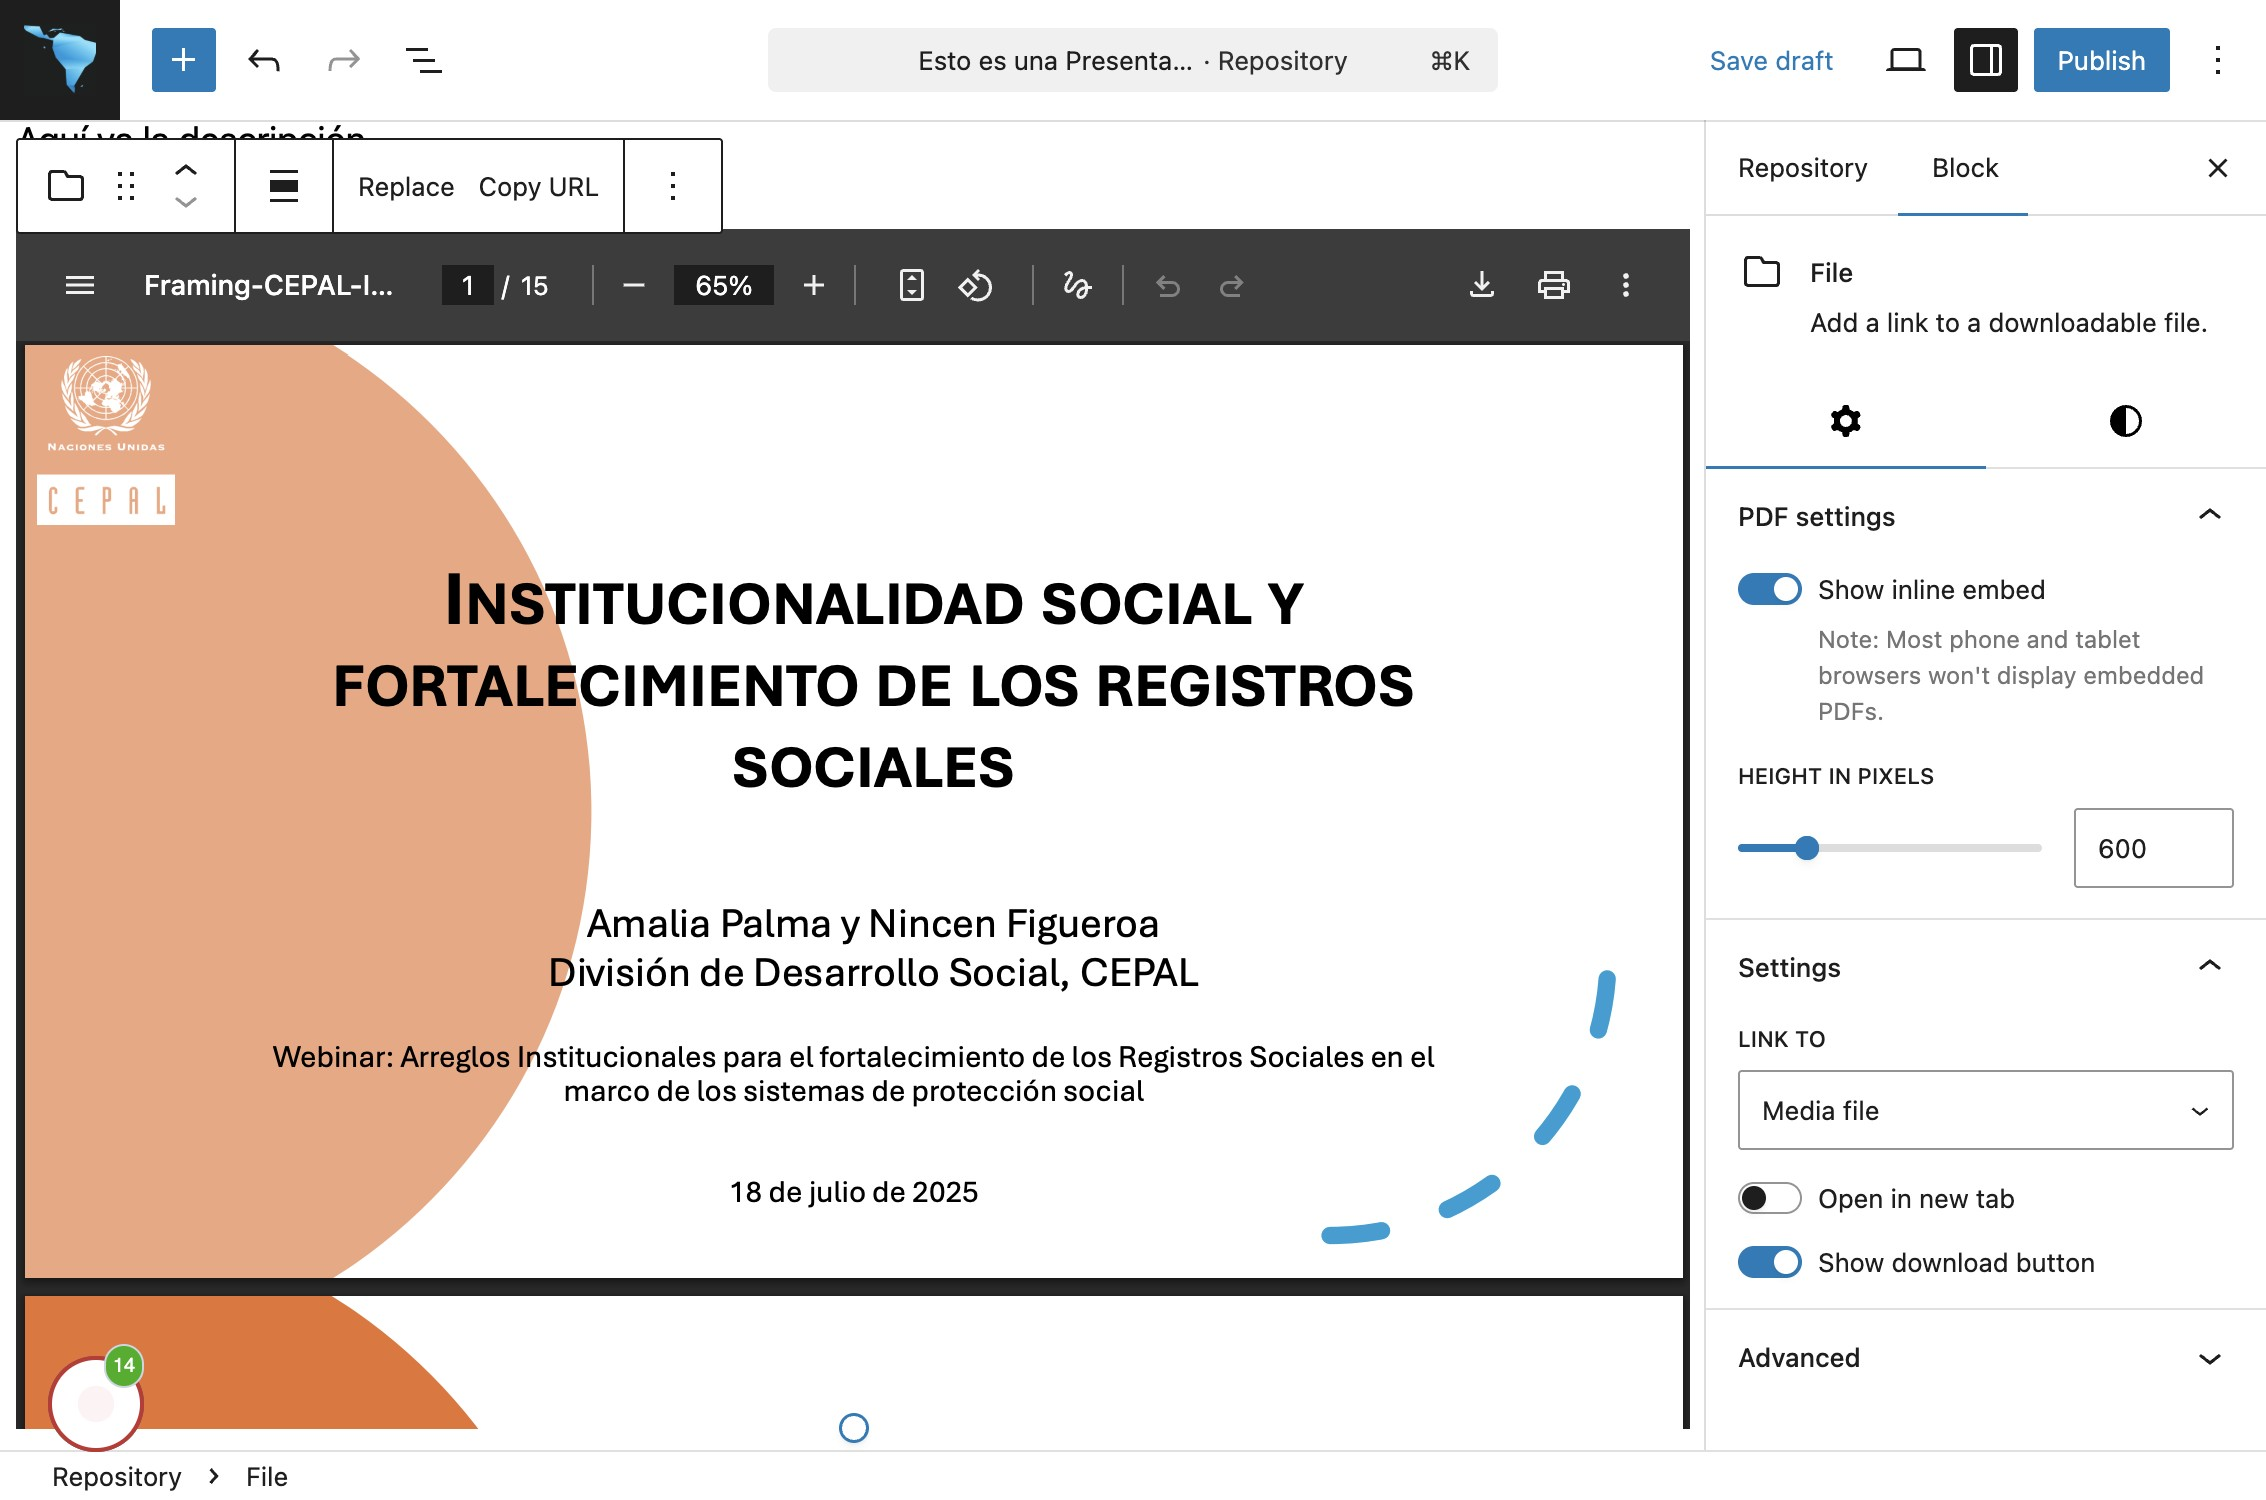Image resolution: width=2266 pixels, height=1500 pixels.
Task: Click the blue block inserter plus button
Action: click(183, 60)
